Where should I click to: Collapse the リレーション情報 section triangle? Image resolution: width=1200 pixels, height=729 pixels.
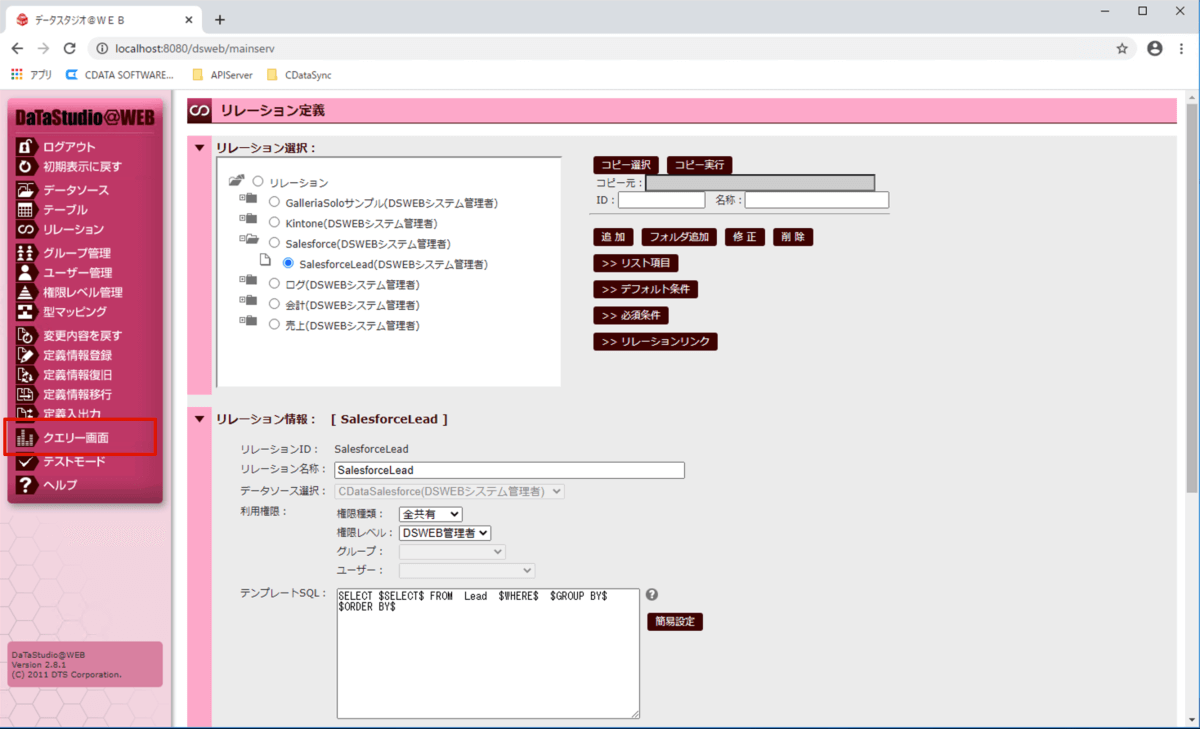(199, 419)
